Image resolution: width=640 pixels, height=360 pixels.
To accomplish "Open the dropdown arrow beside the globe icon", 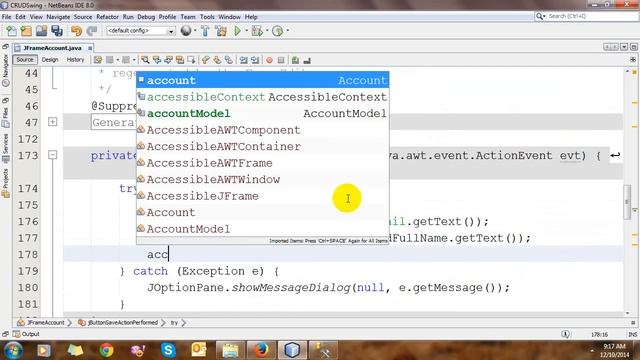I will 195,31.
